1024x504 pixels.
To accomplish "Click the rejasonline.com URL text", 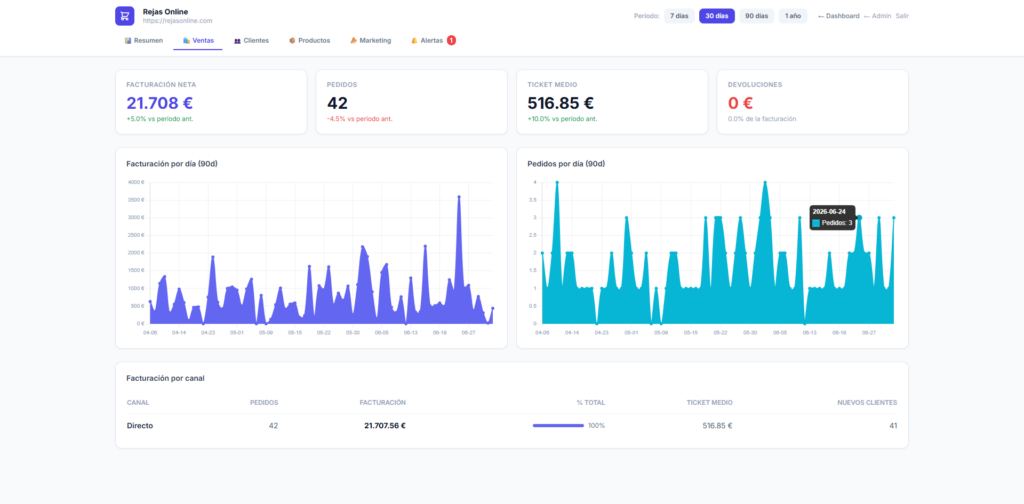I will coord(178,21).
